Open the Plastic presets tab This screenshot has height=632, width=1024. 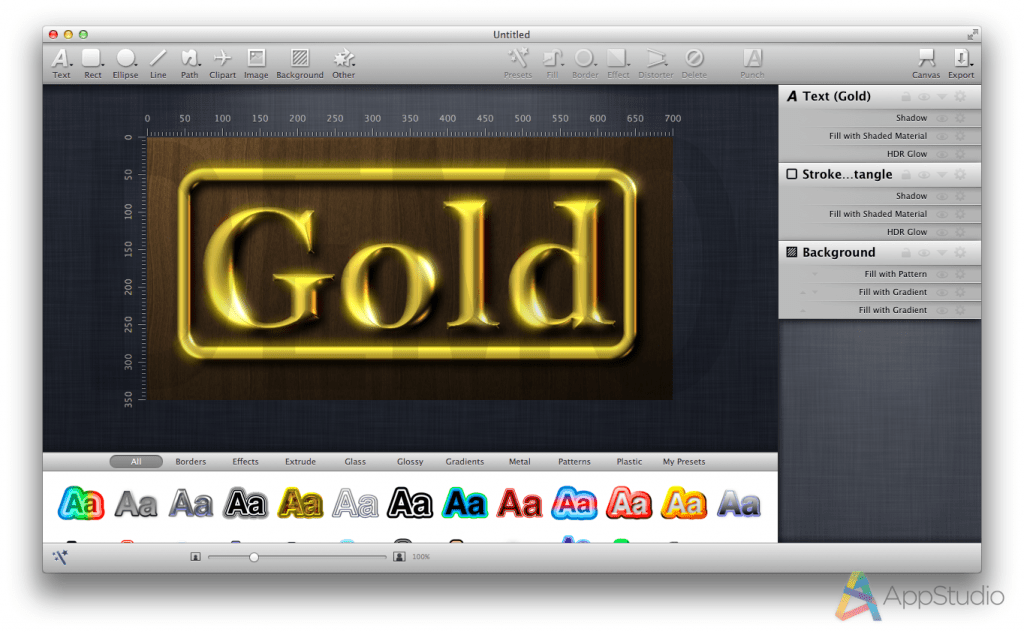[x=630, y=462]
